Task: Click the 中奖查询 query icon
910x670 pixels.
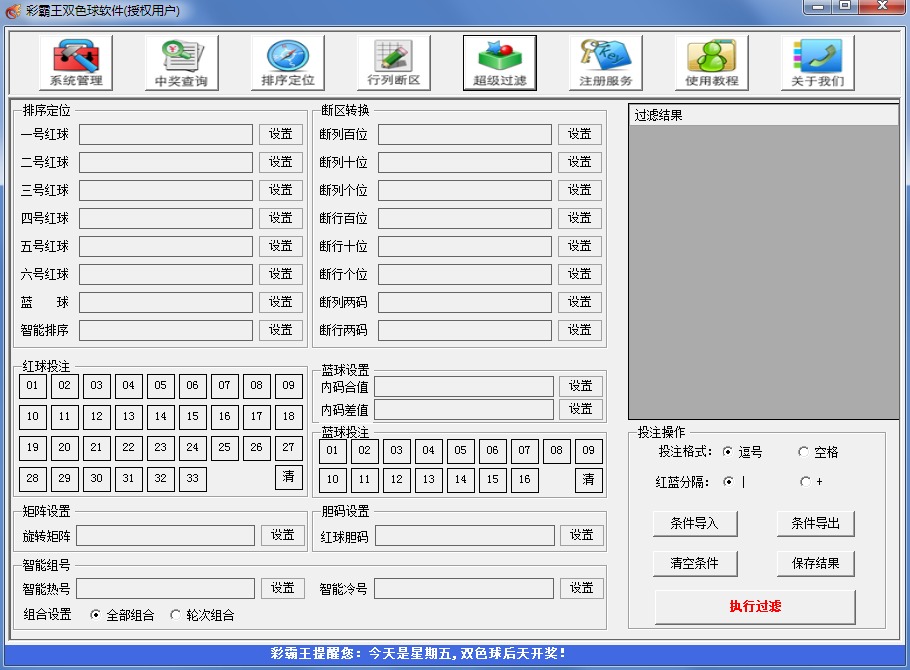Action: pyautogui.click(x=180, y=62)
